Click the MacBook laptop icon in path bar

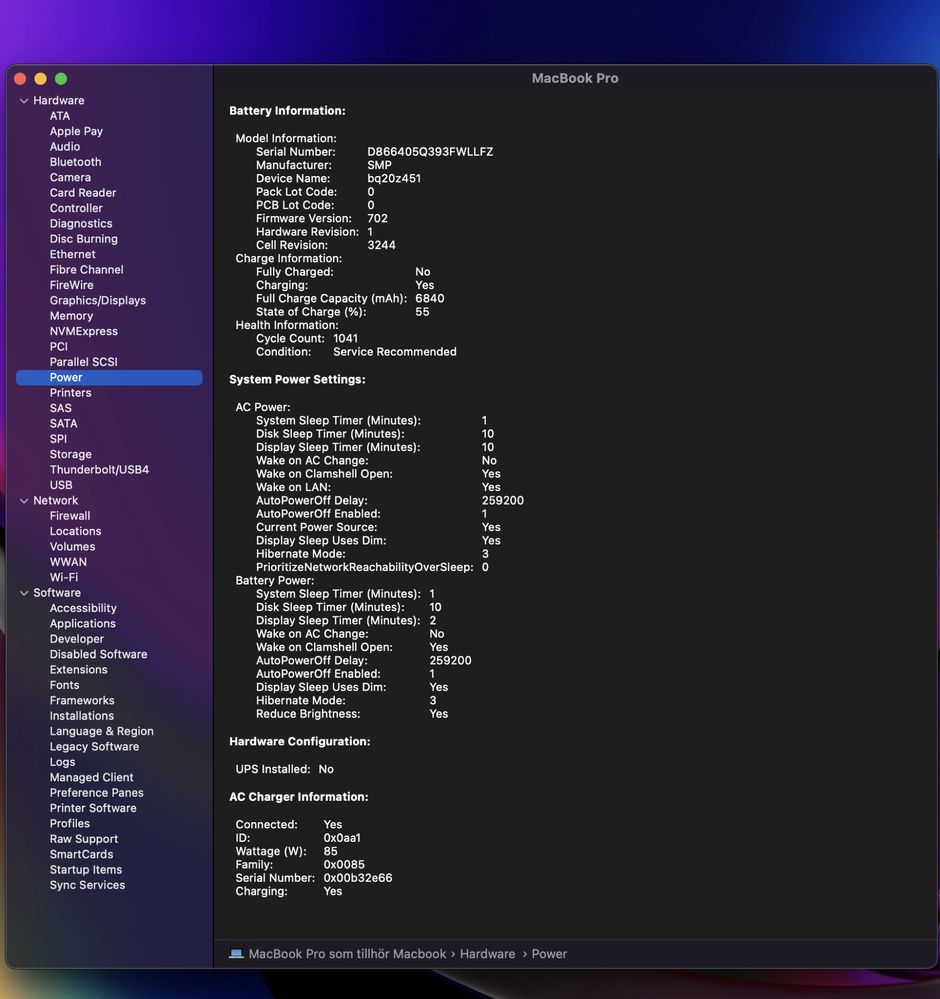236,954
